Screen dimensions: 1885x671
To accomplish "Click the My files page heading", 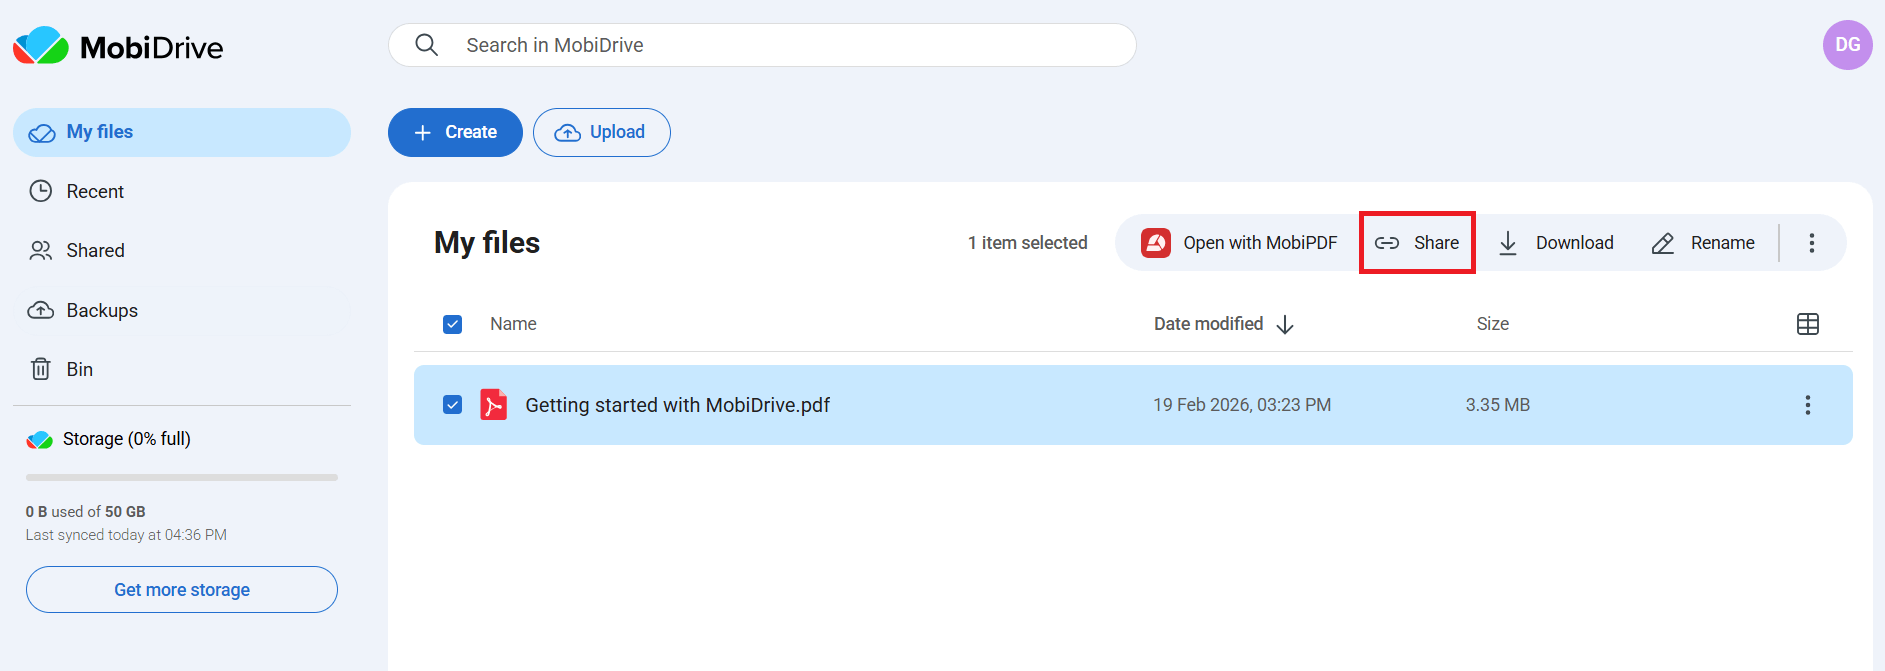I will (487, 243).
